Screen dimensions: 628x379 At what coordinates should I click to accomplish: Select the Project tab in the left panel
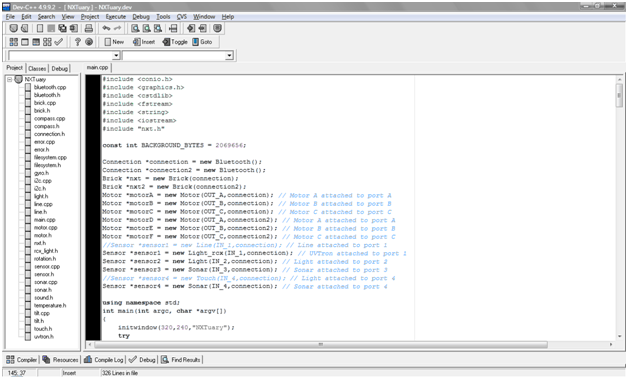(x=15, y=68)
